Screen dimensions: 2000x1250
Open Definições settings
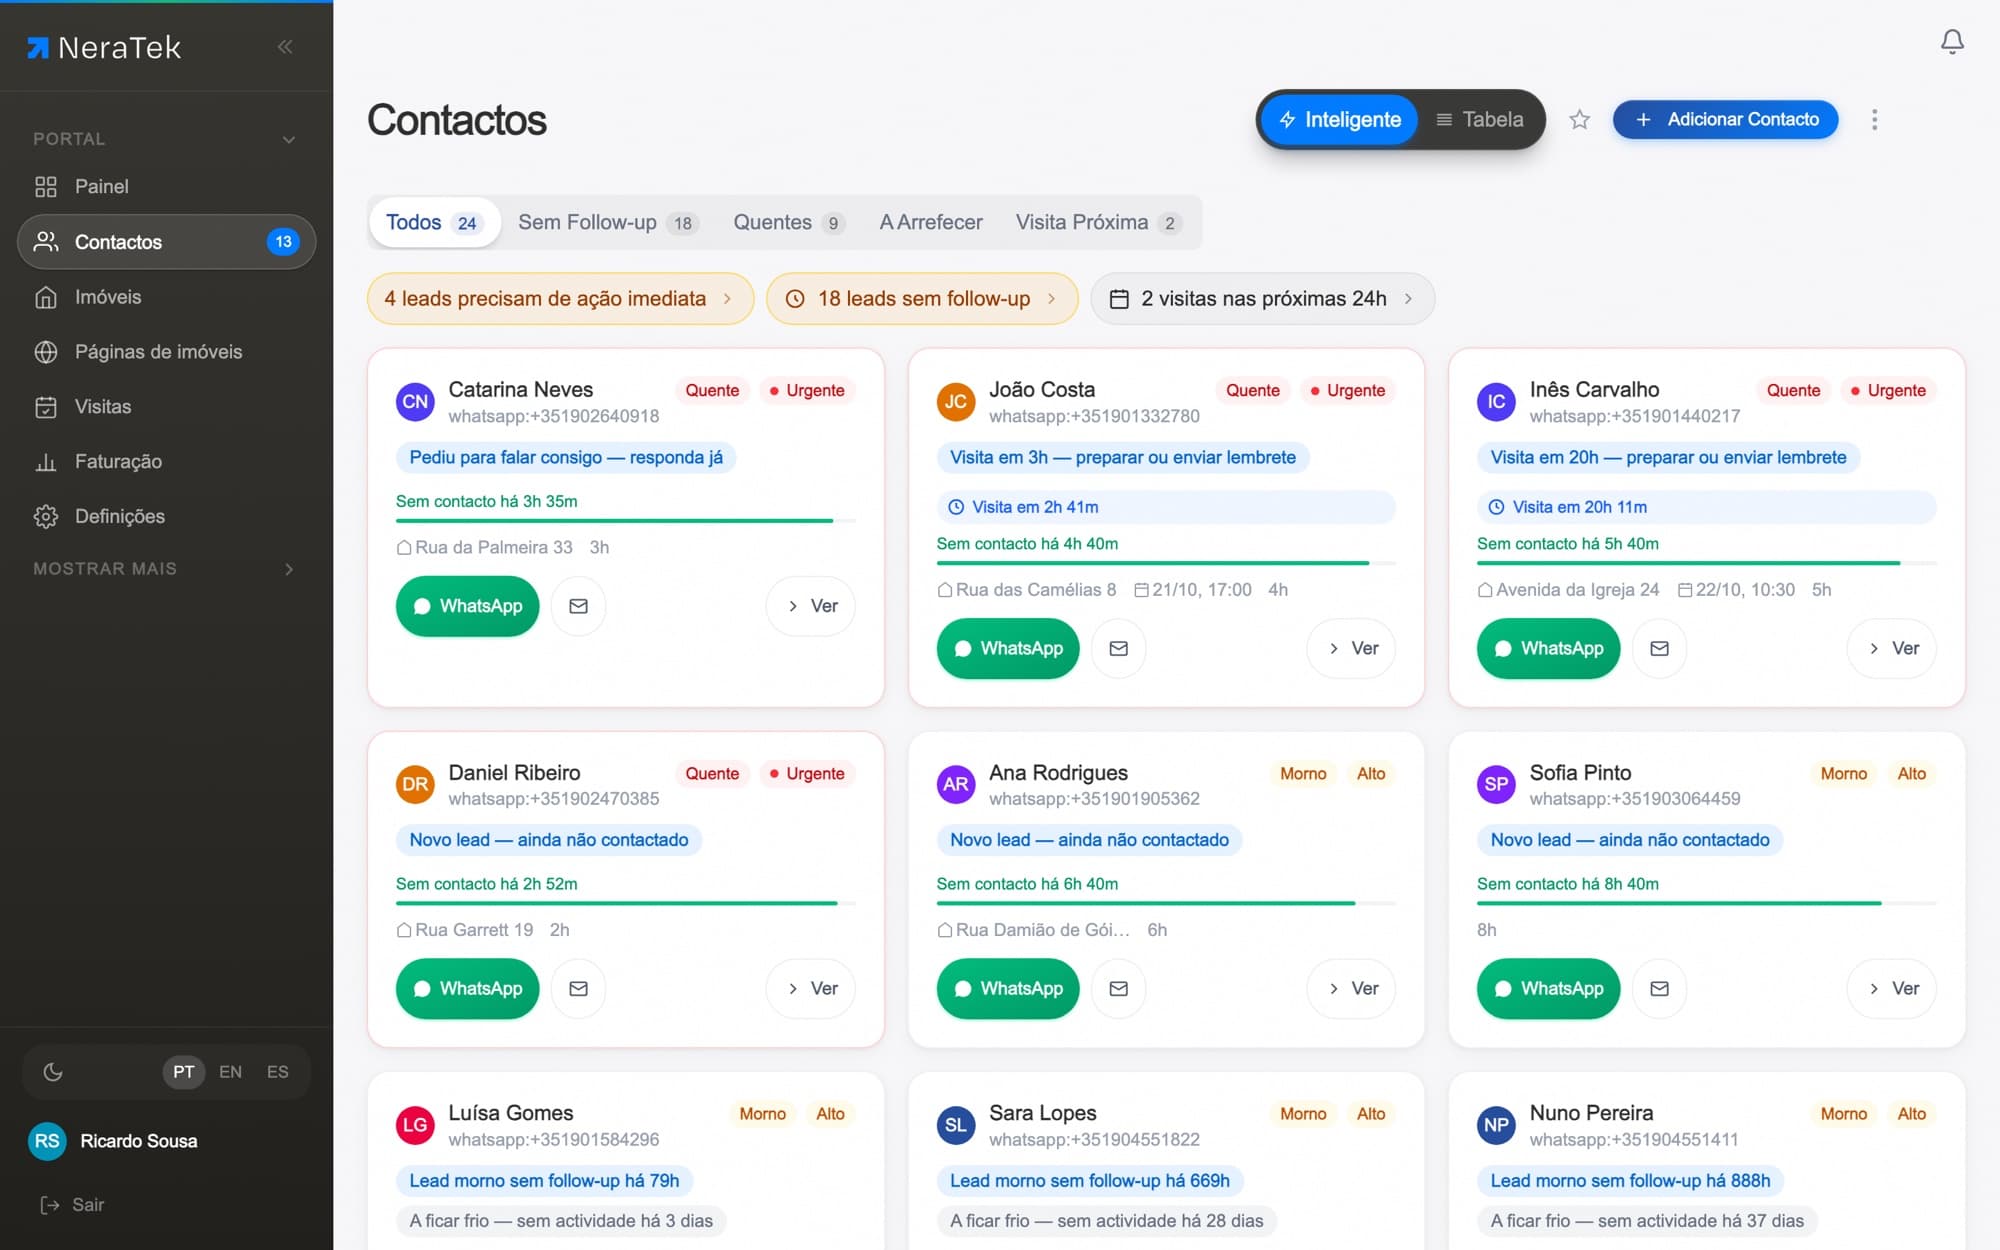pyautogui.click(x=166, y=517)
